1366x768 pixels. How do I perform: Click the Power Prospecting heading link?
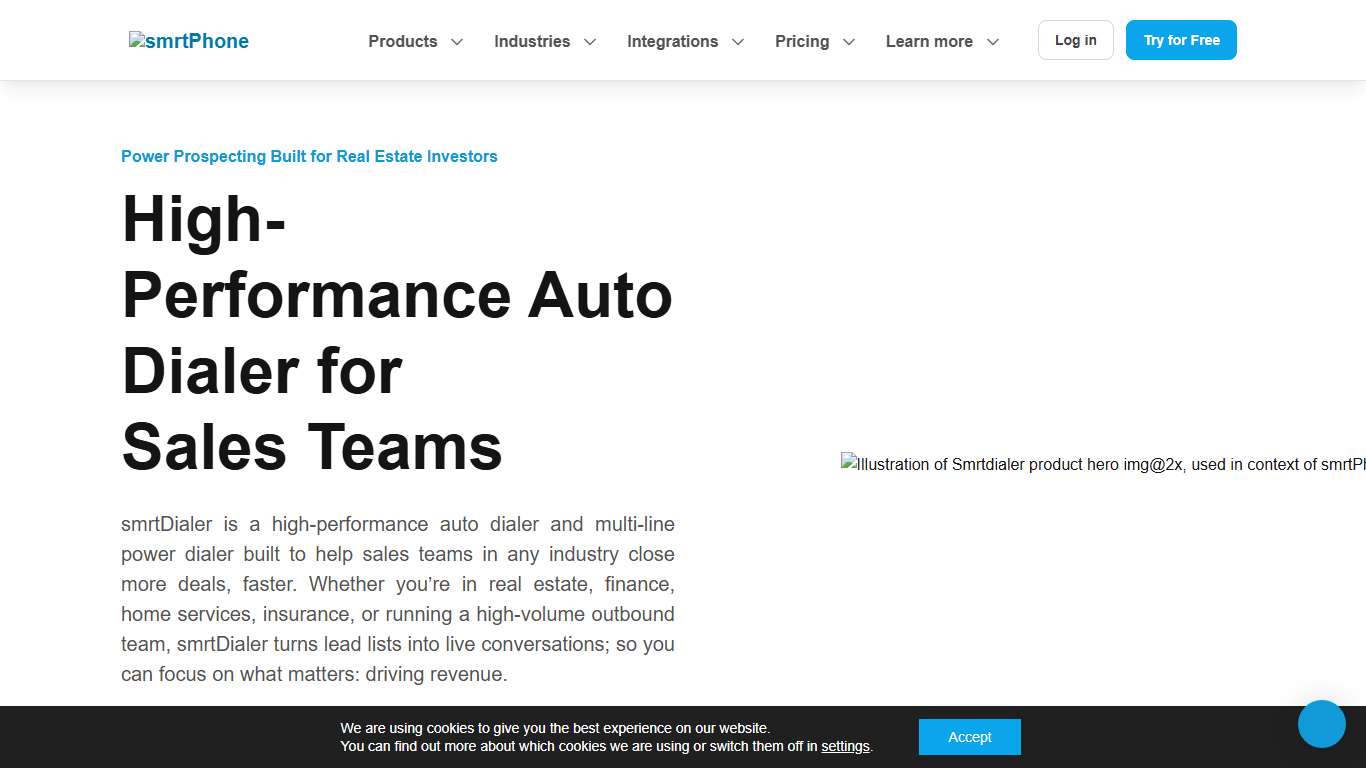point(309,156)
